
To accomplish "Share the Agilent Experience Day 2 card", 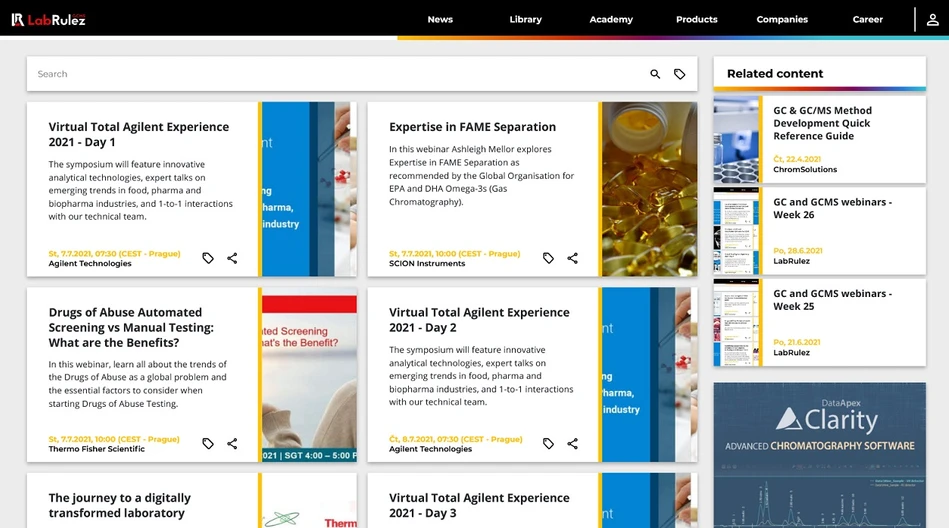I will (573, 443).
